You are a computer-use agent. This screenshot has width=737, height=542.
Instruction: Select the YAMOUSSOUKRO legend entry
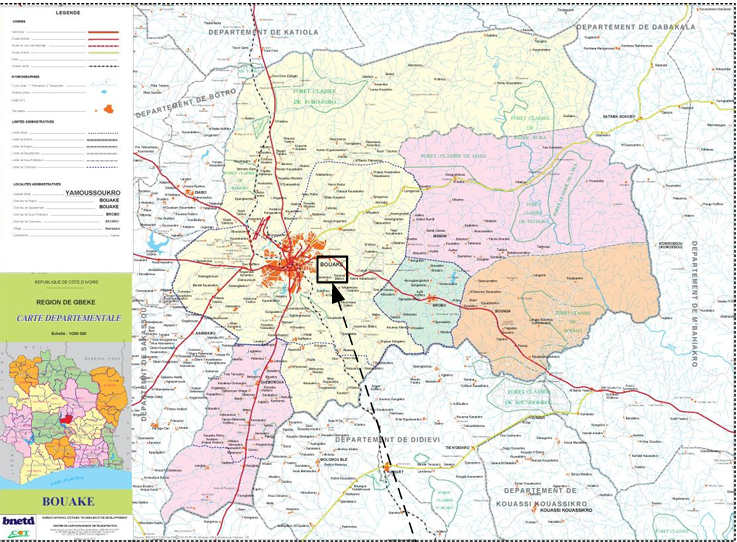click(93, 193)
